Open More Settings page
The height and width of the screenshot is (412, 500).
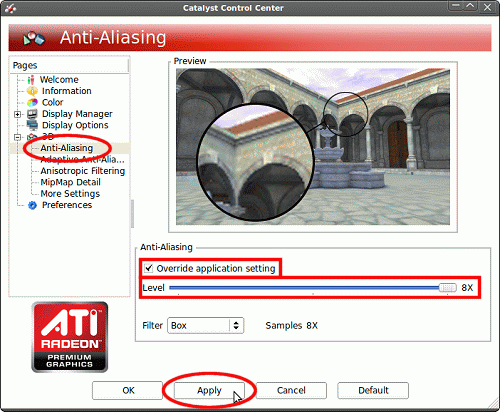pyautogui.click(x=70, y=194)
